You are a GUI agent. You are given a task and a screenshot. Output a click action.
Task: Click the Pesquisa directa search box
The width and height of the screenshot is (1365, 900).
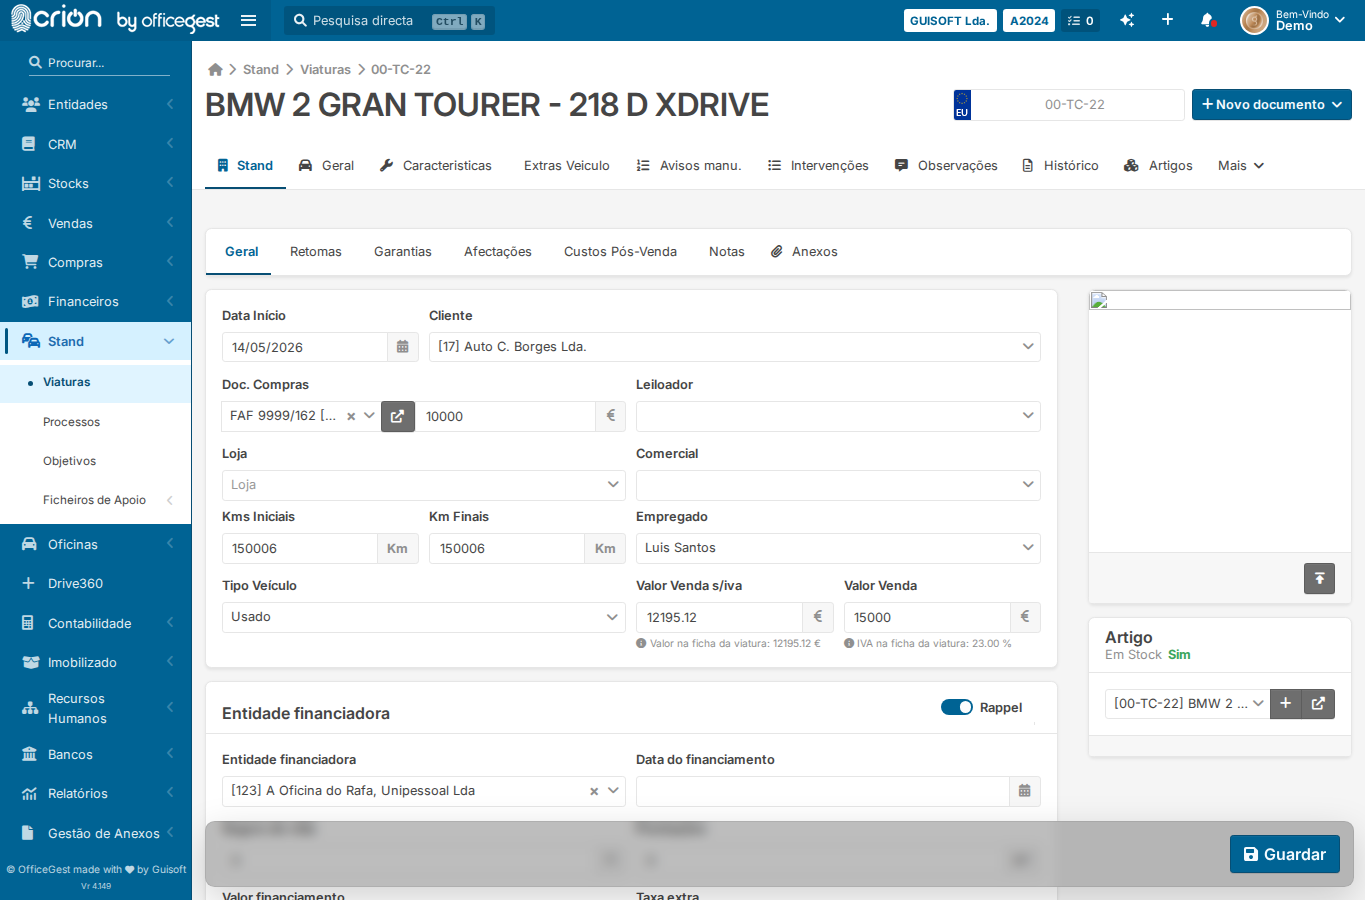389,20
